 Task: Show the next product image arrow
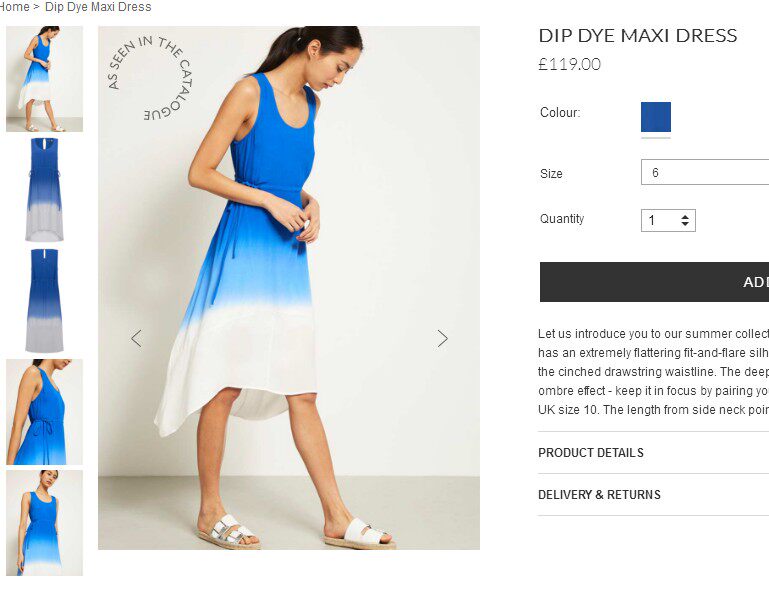coord(442,338)
